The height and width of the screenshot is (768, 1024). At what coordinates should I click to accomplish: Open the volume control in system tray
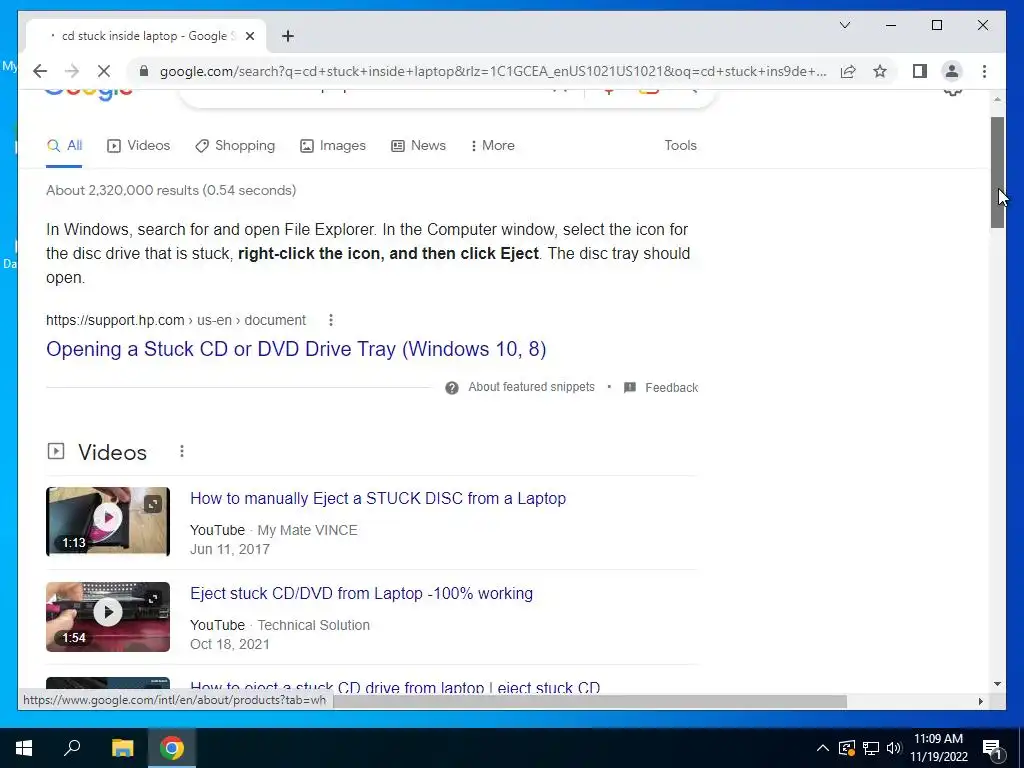894,748
